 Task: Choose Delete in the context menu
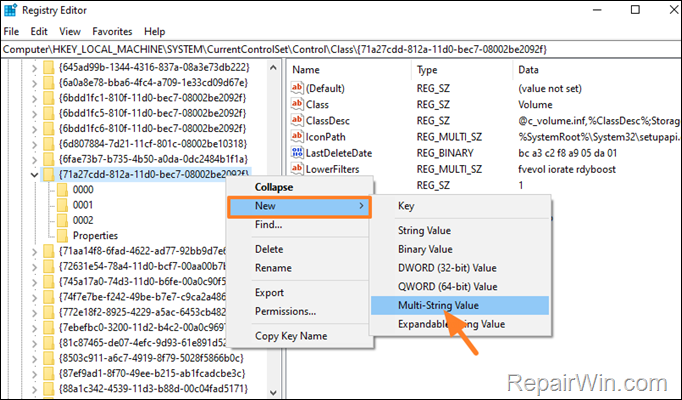300,249
